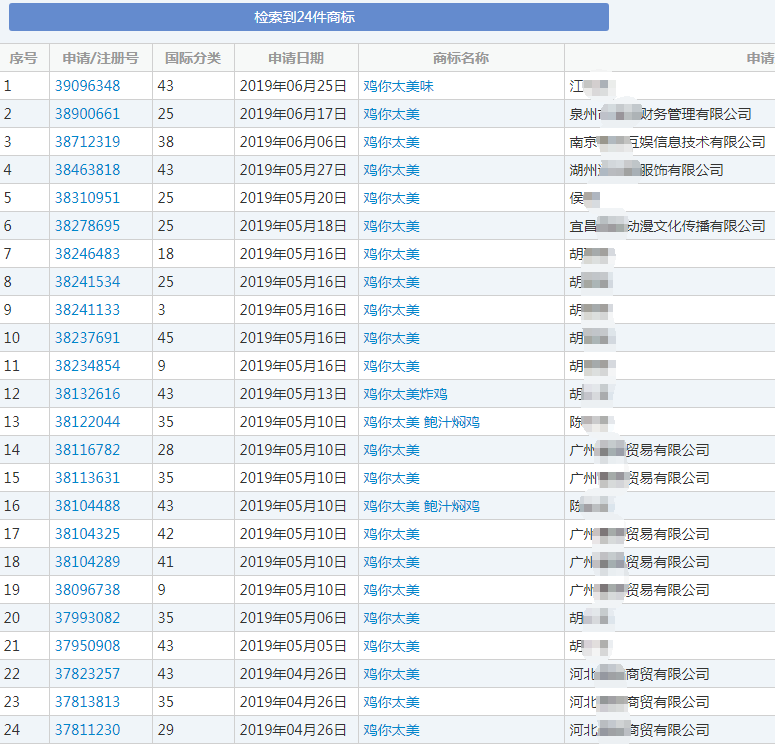Click application number 38104488
775x746 pixels.
coord(87,506)
